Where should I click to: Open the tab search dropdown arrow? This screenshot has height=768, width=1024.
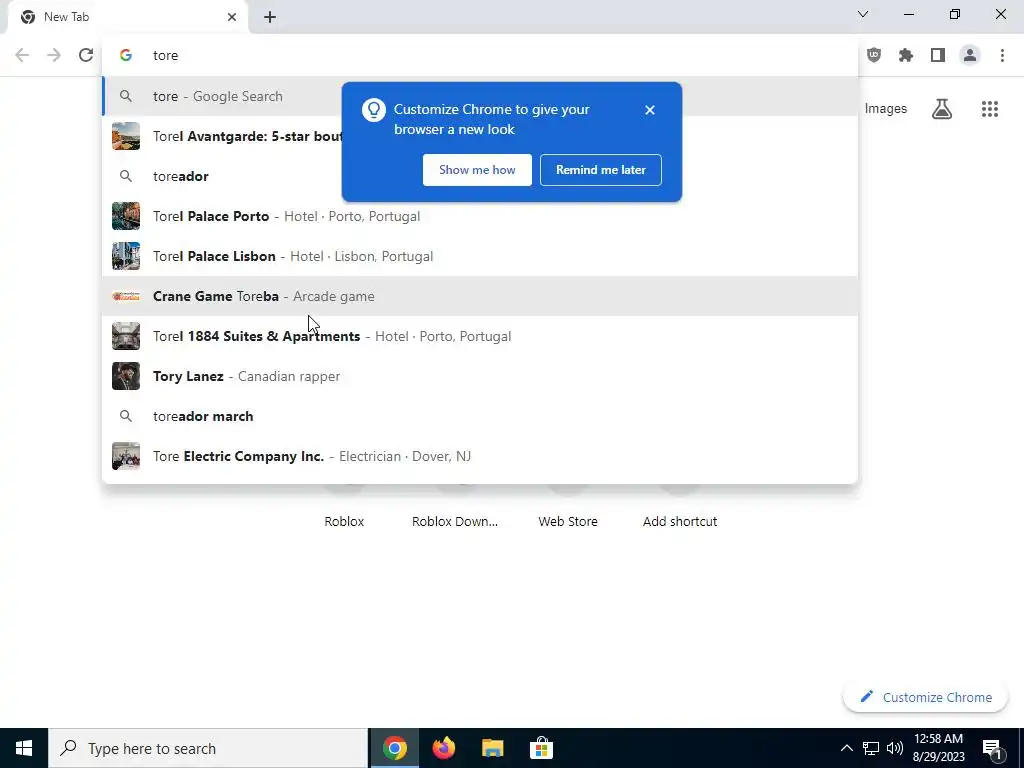click(x=863, y=14)
